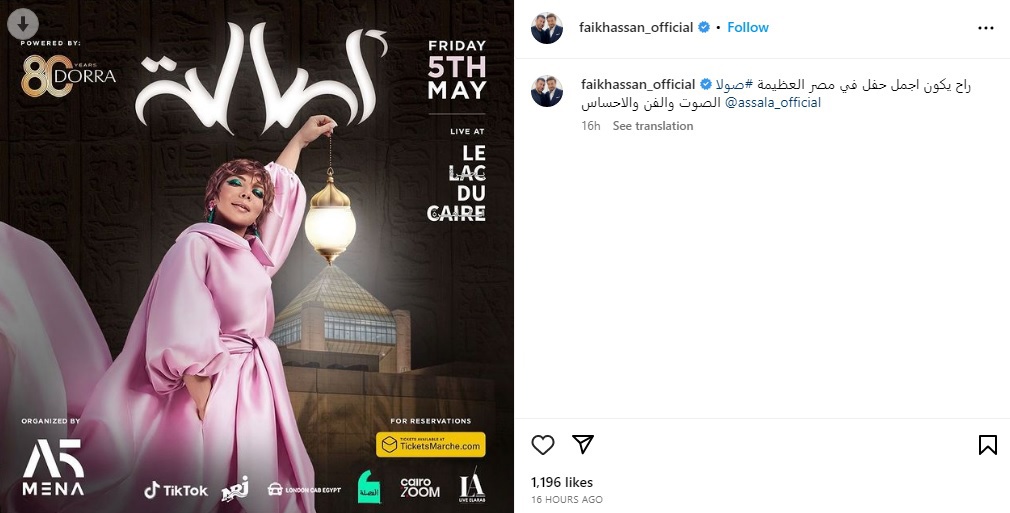Save post with bookmark icon
The image size is (1010, 513).
coord(987,445)
